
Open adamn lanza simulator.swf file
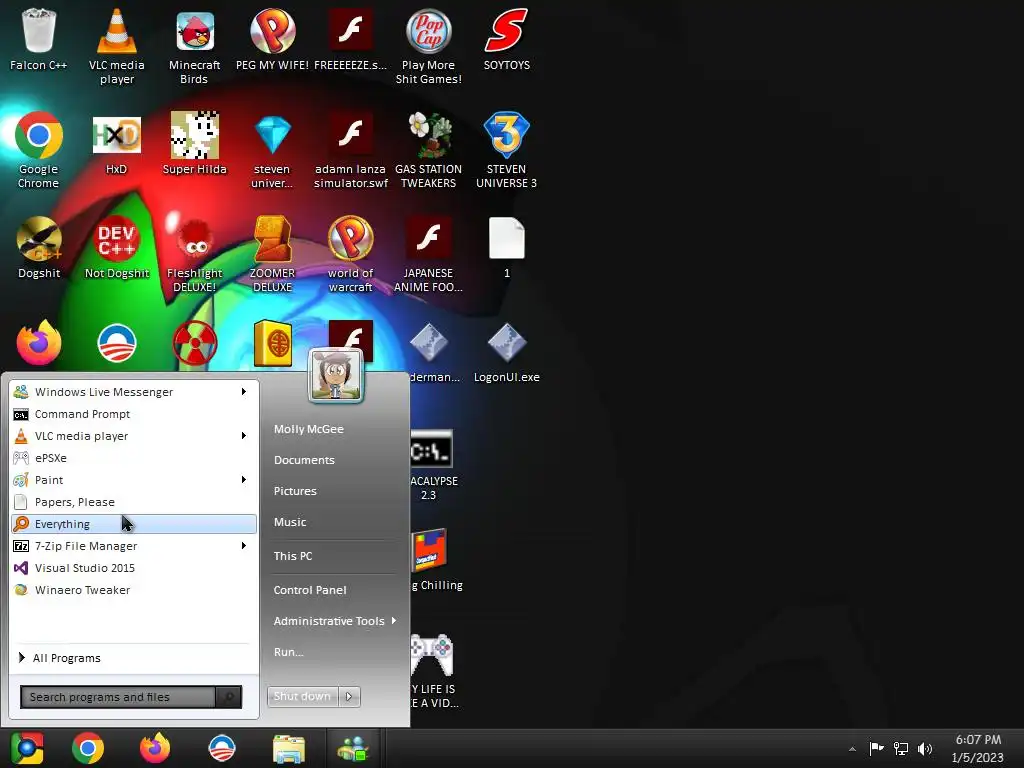pyautogui.click(x=351, y=151)
